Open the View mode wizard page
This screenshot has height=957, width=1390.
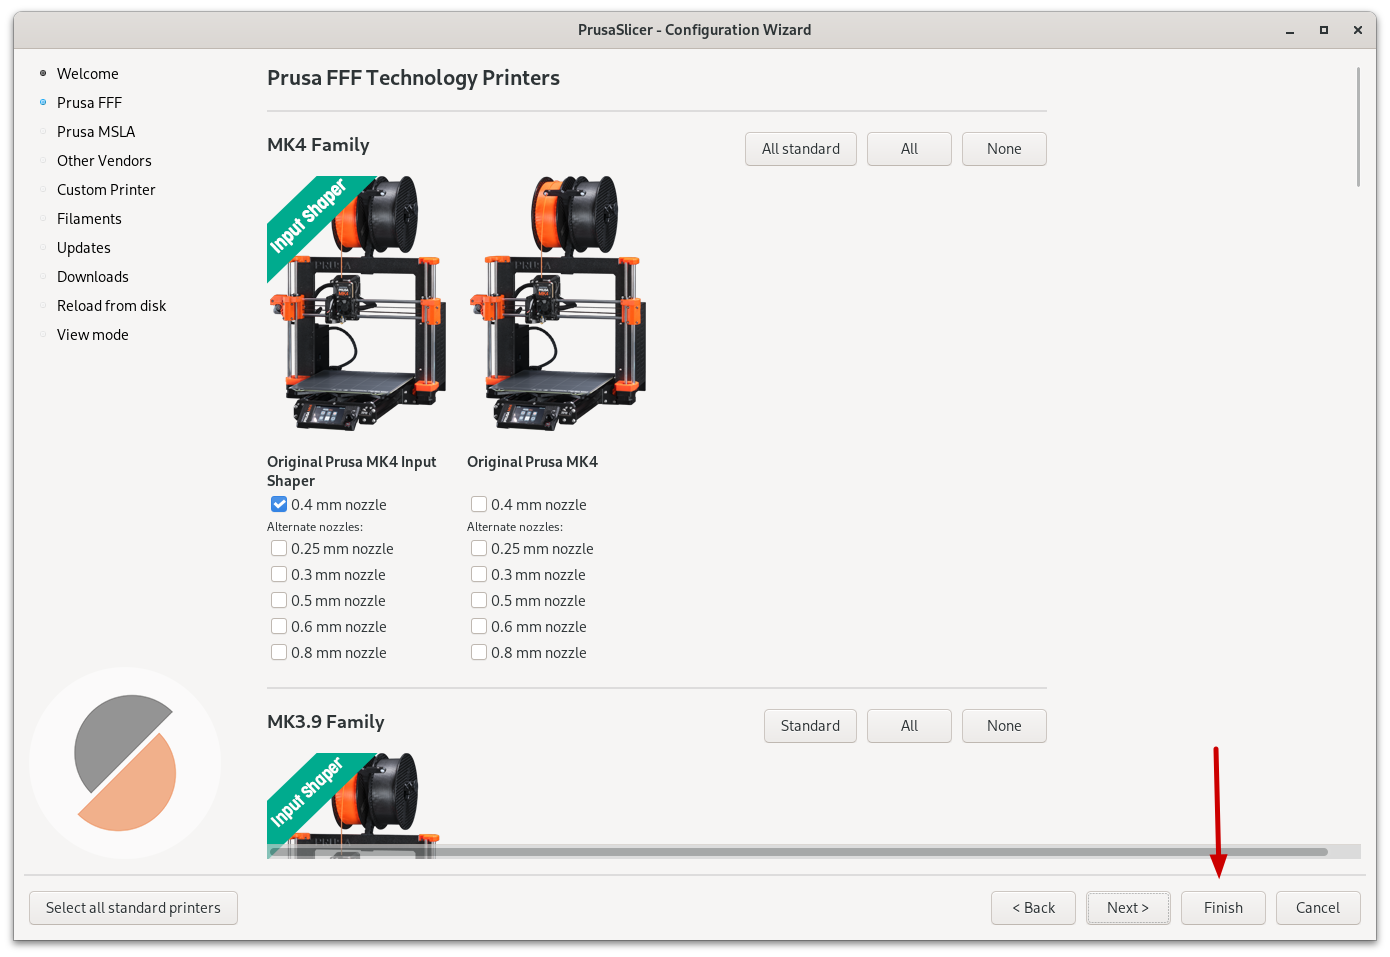(93, 335)
